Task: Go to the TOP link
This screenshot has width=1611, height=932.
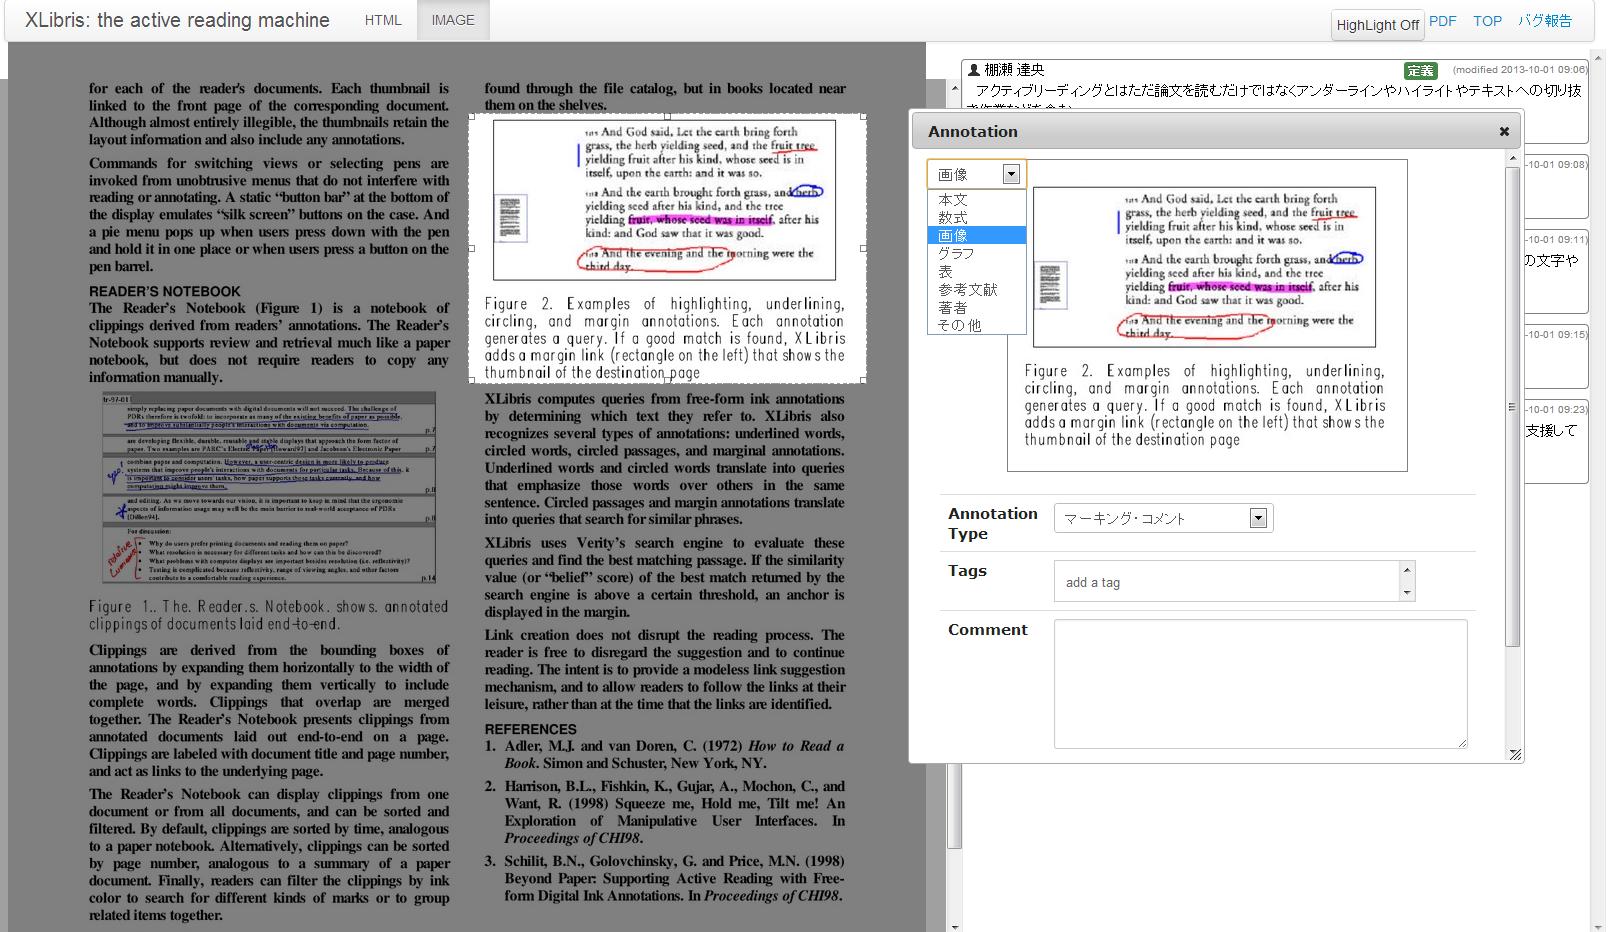Action: [x=1487, y=20]
